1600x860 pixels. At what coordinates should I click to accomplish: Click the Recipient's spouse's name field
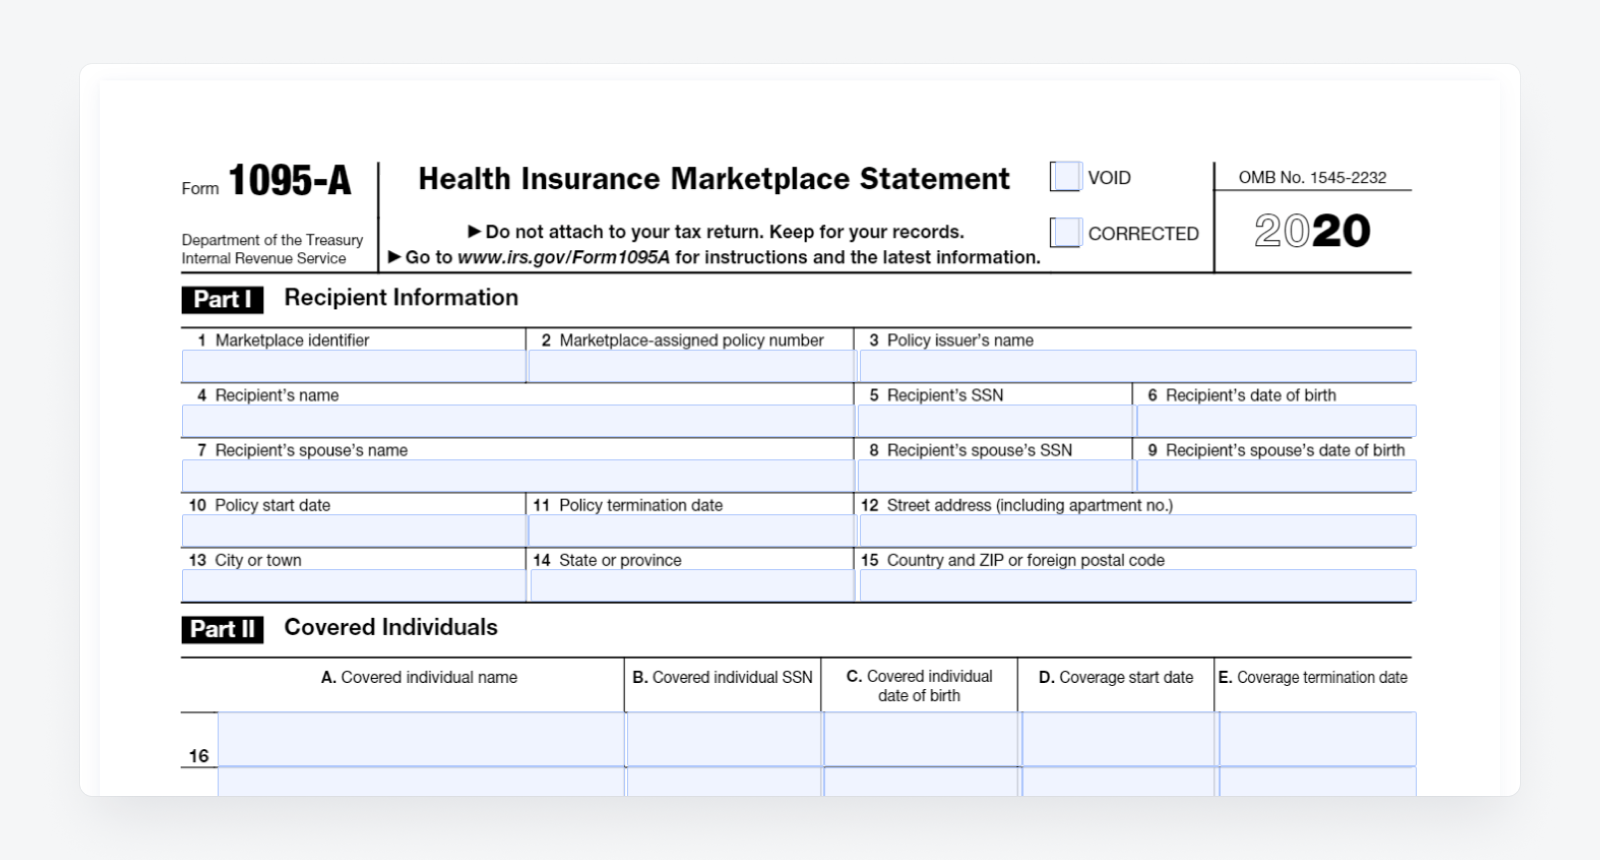coord(517,476)
